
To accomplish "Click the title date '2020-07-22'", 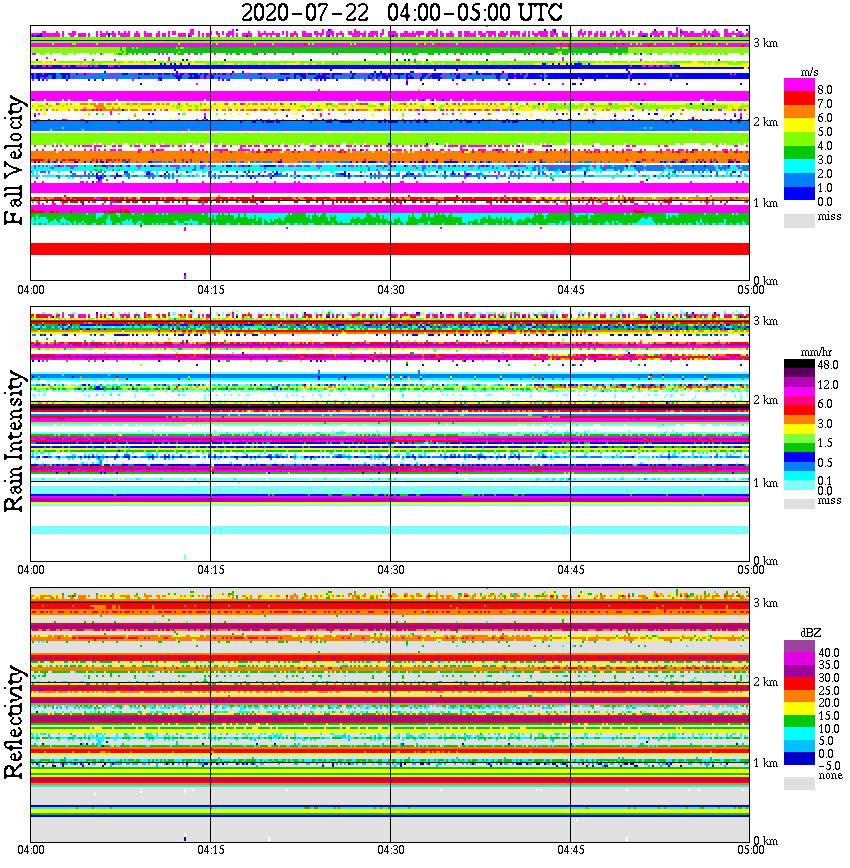I will point(305,12).
